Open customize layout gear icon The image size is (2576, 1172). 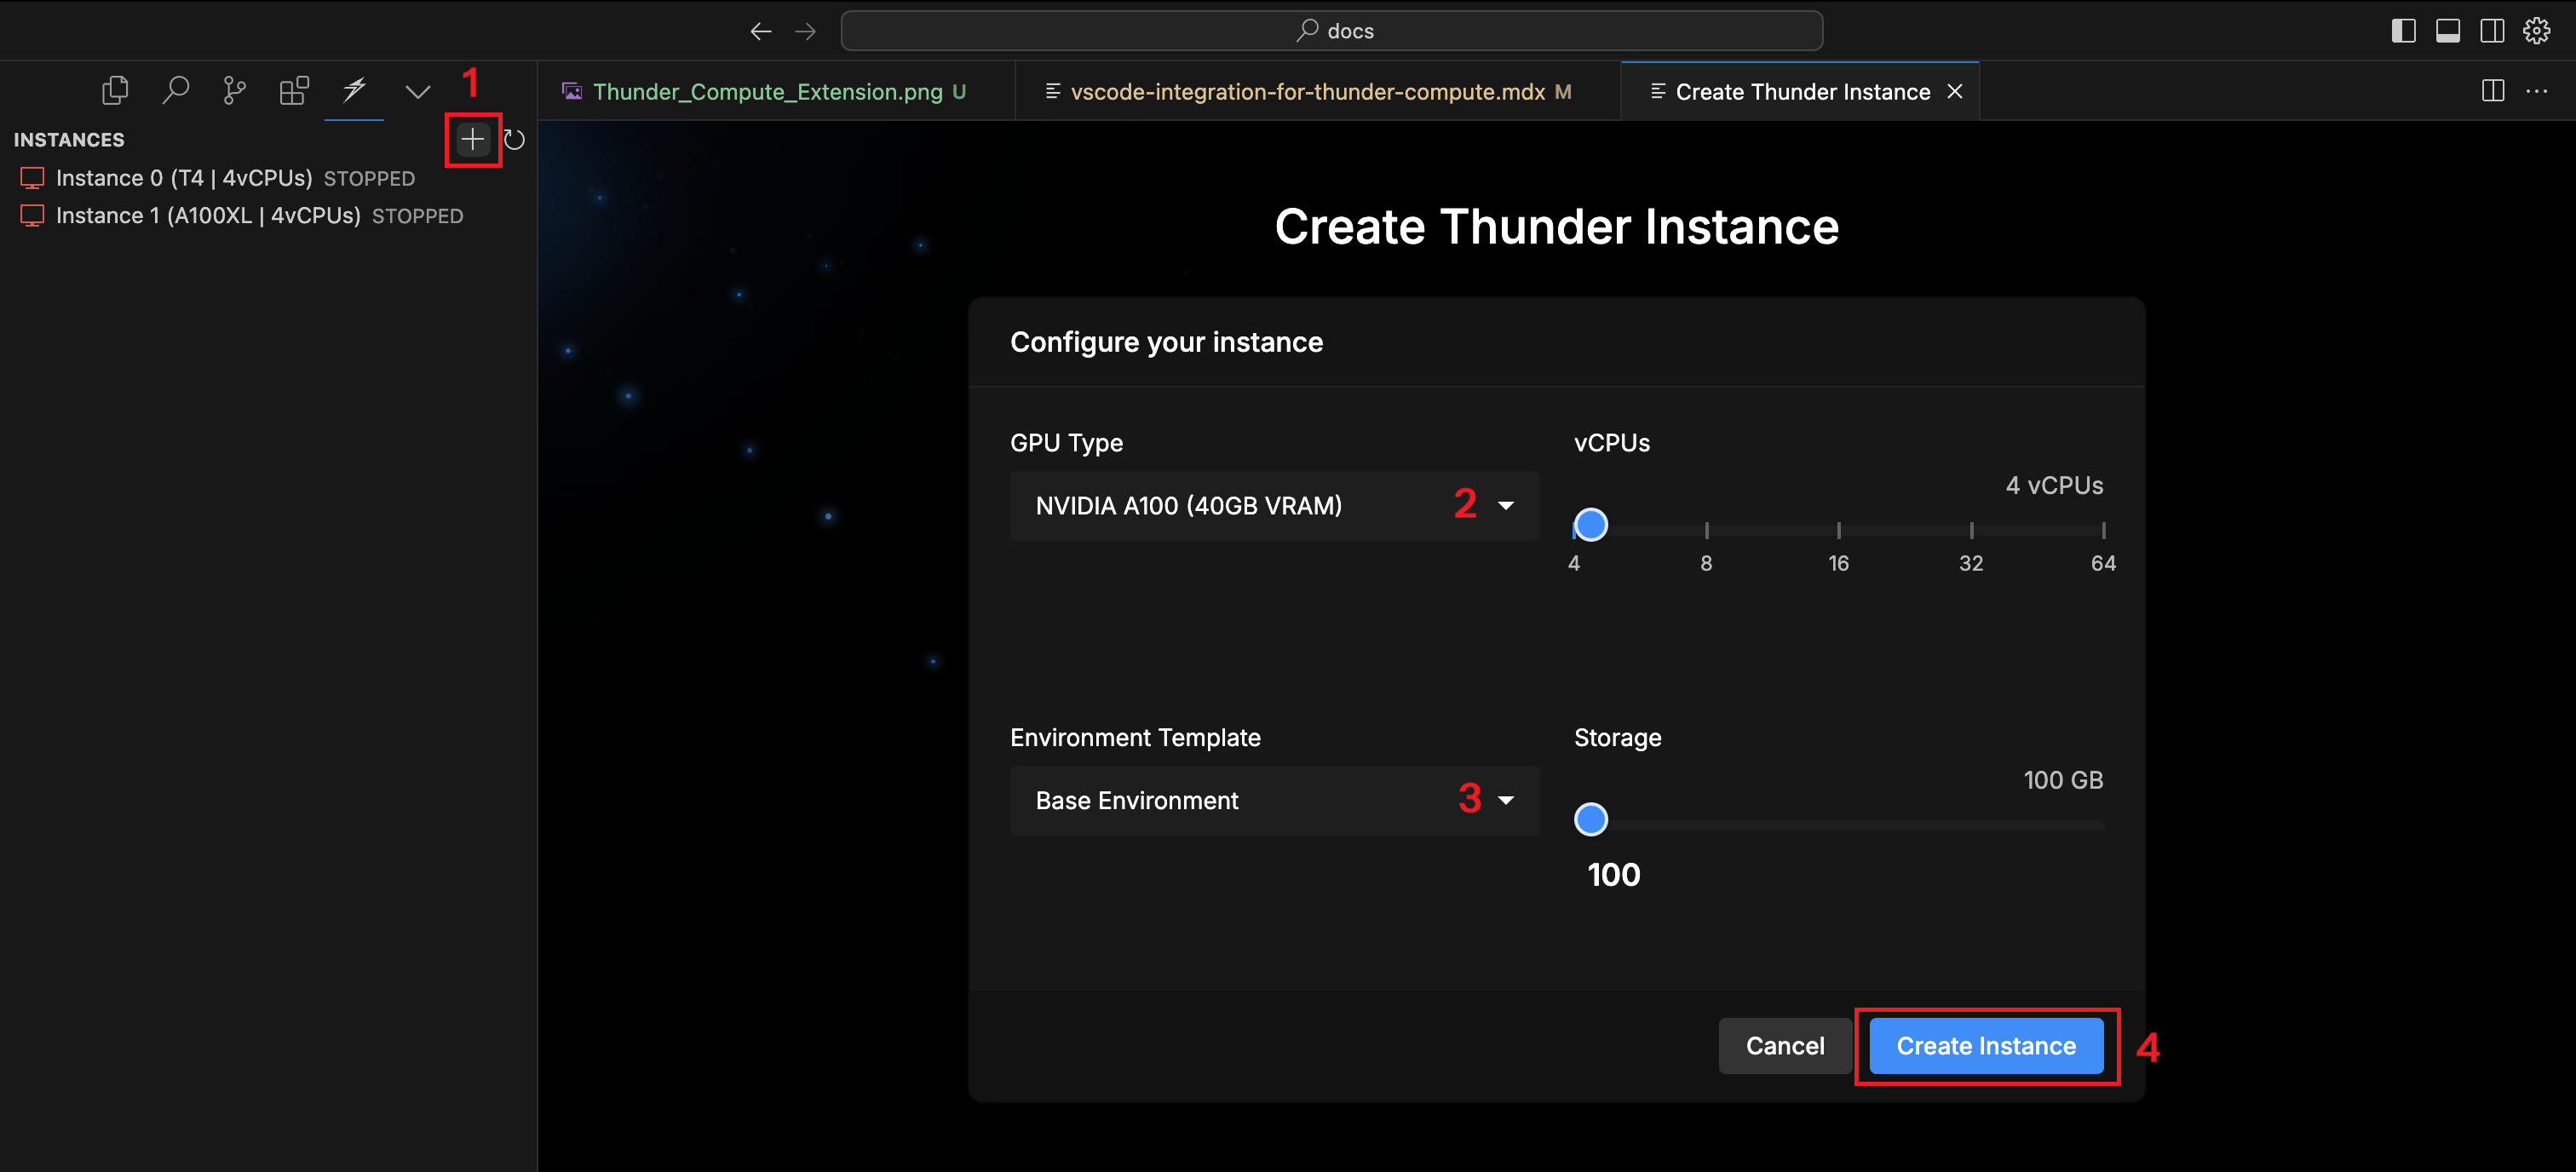click(x=2537, y=31)
